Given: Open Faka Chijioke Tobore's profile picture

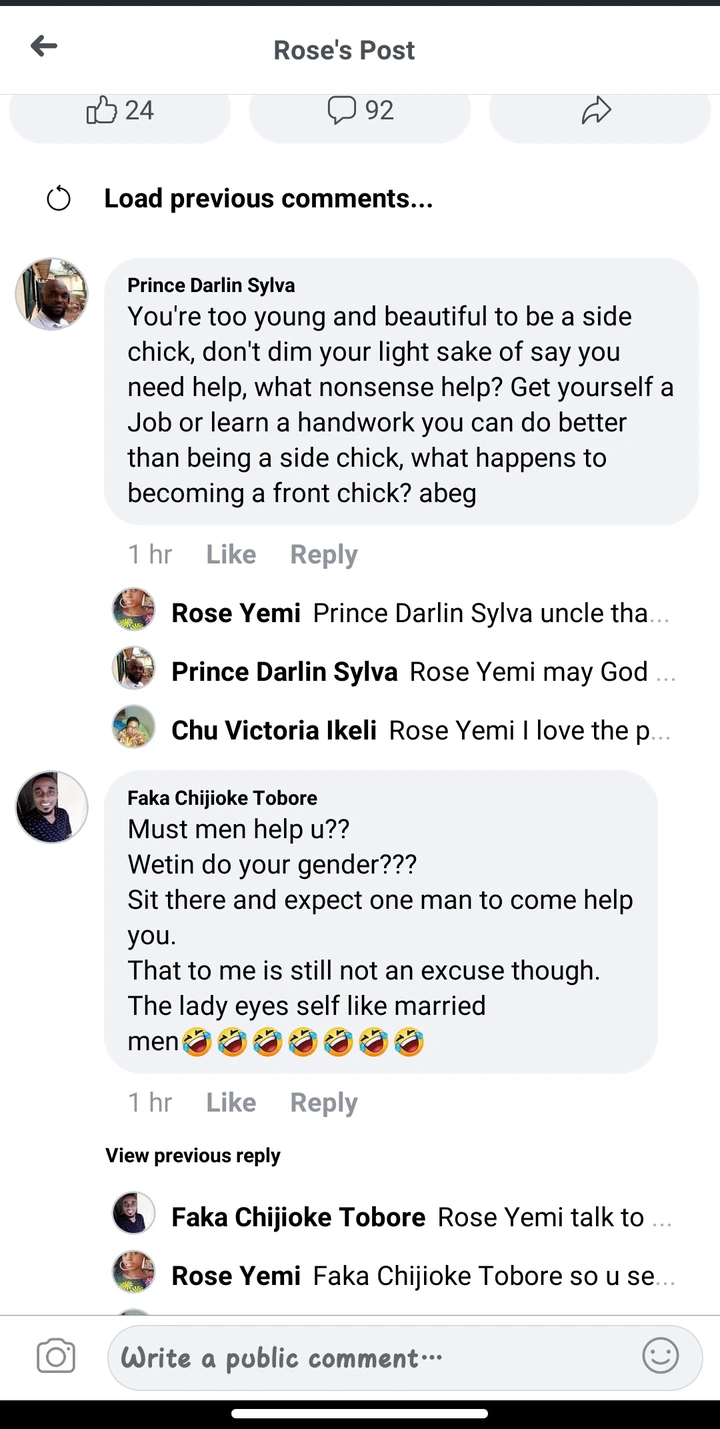Looking at the screenshot, I should [52, 807].
